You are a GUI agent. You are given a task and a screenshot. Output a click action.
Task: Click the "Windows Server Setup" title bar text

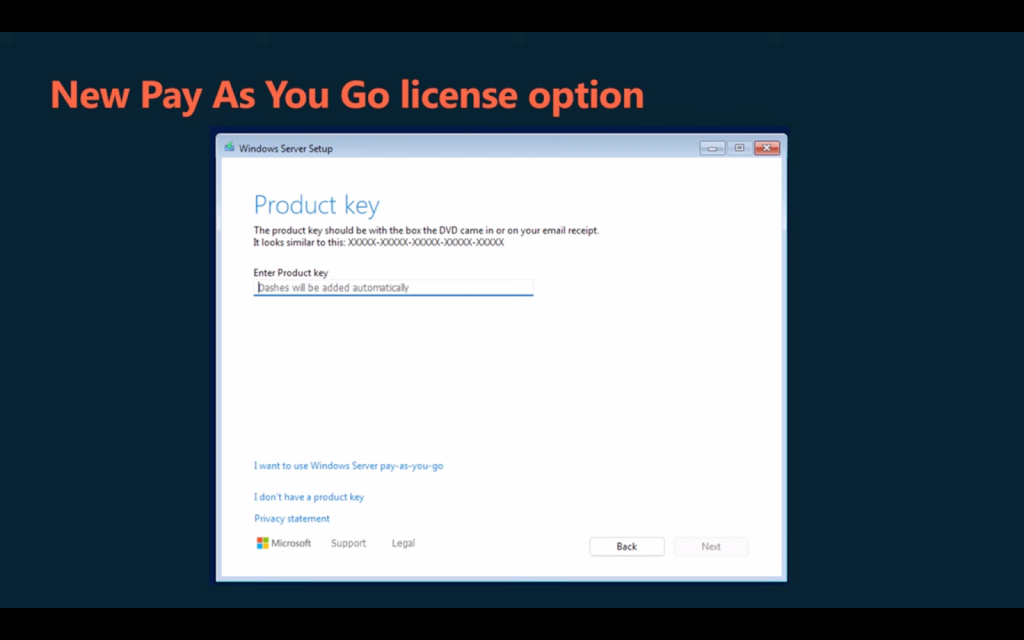pyautogui.click(x=285, y=148)
